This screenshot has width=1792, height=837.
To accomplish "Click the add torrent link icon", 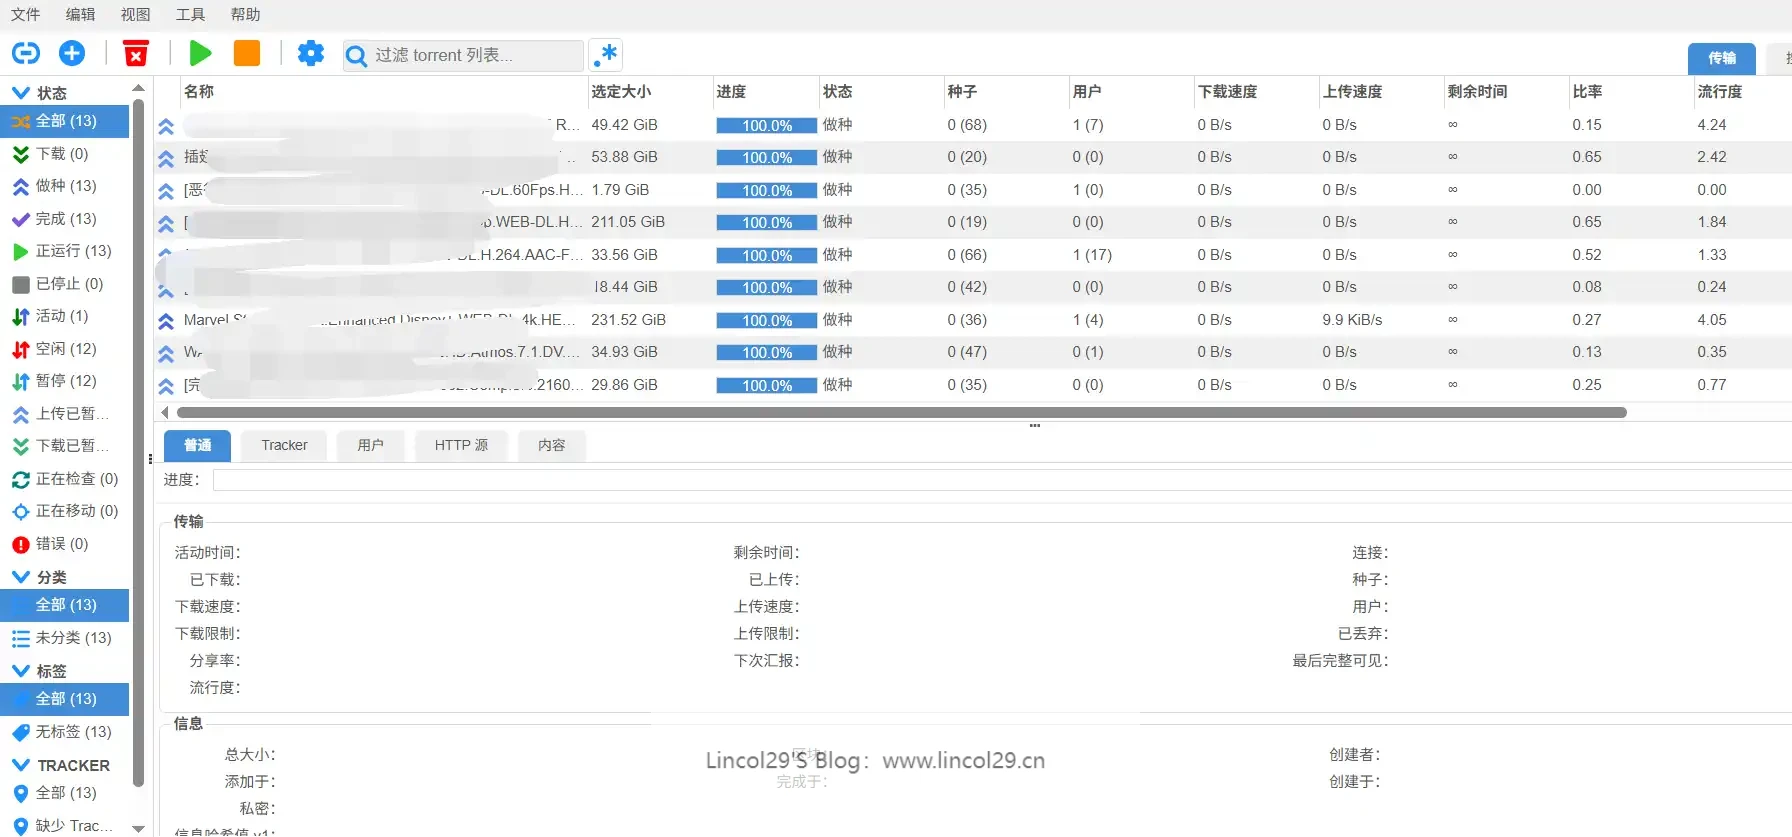I will pyautogui.click(x=26, y=54).
